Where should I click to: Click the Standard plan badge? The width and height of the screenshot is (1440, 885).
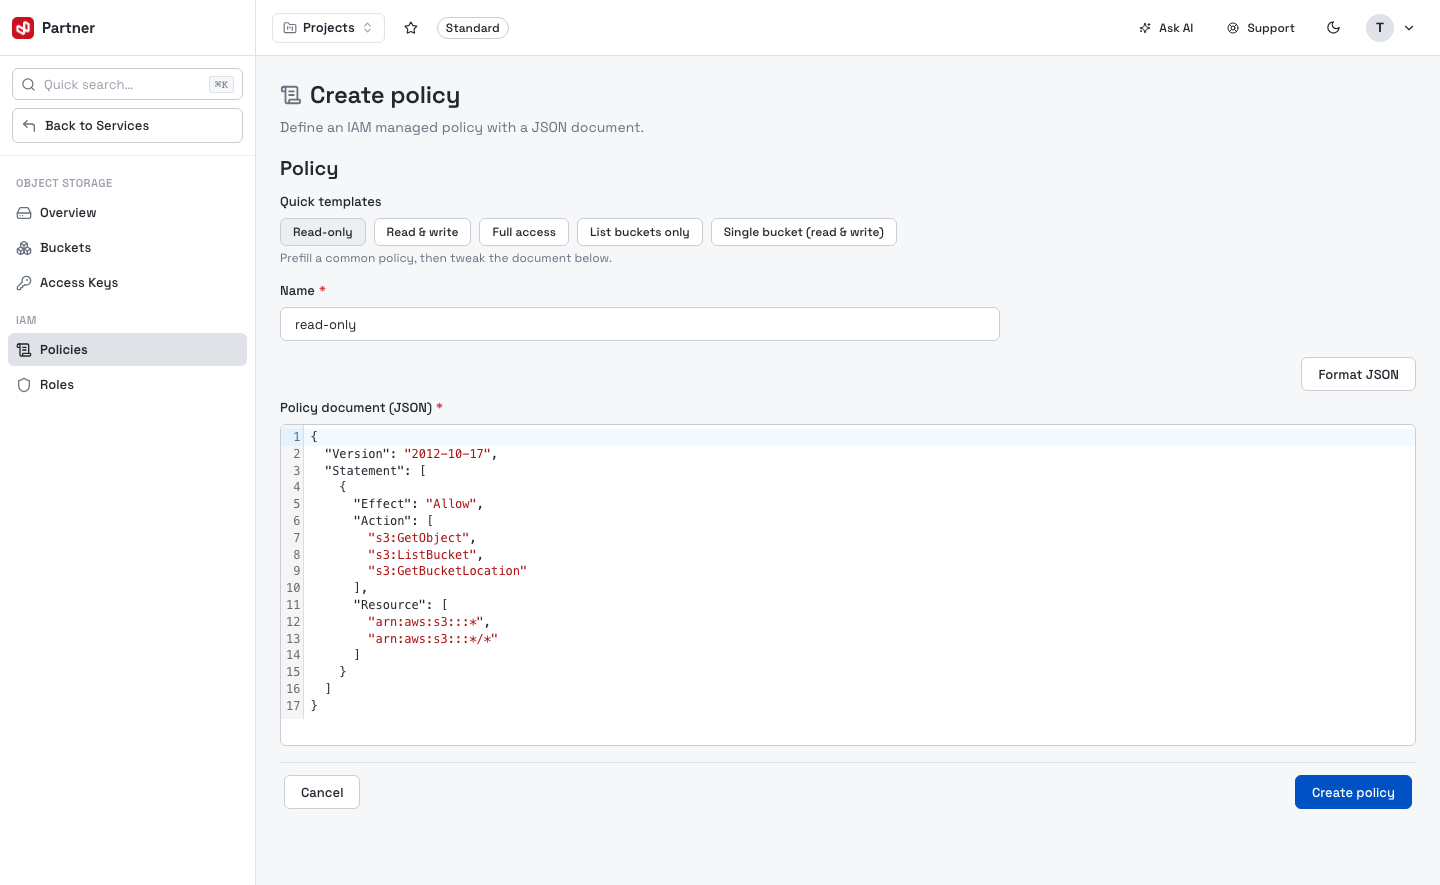pyautogui.click(x=472, y=28)
